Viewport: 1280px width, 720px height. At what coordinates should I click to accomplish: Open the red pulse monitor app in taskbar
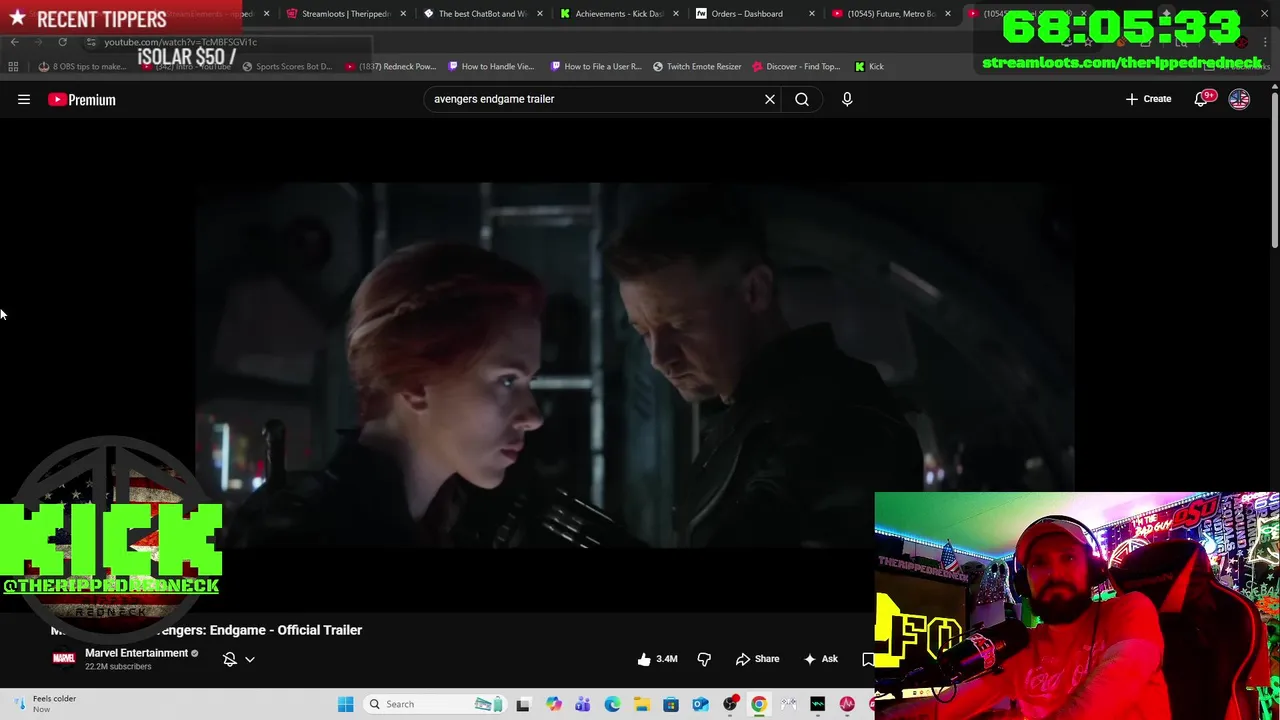847,704
